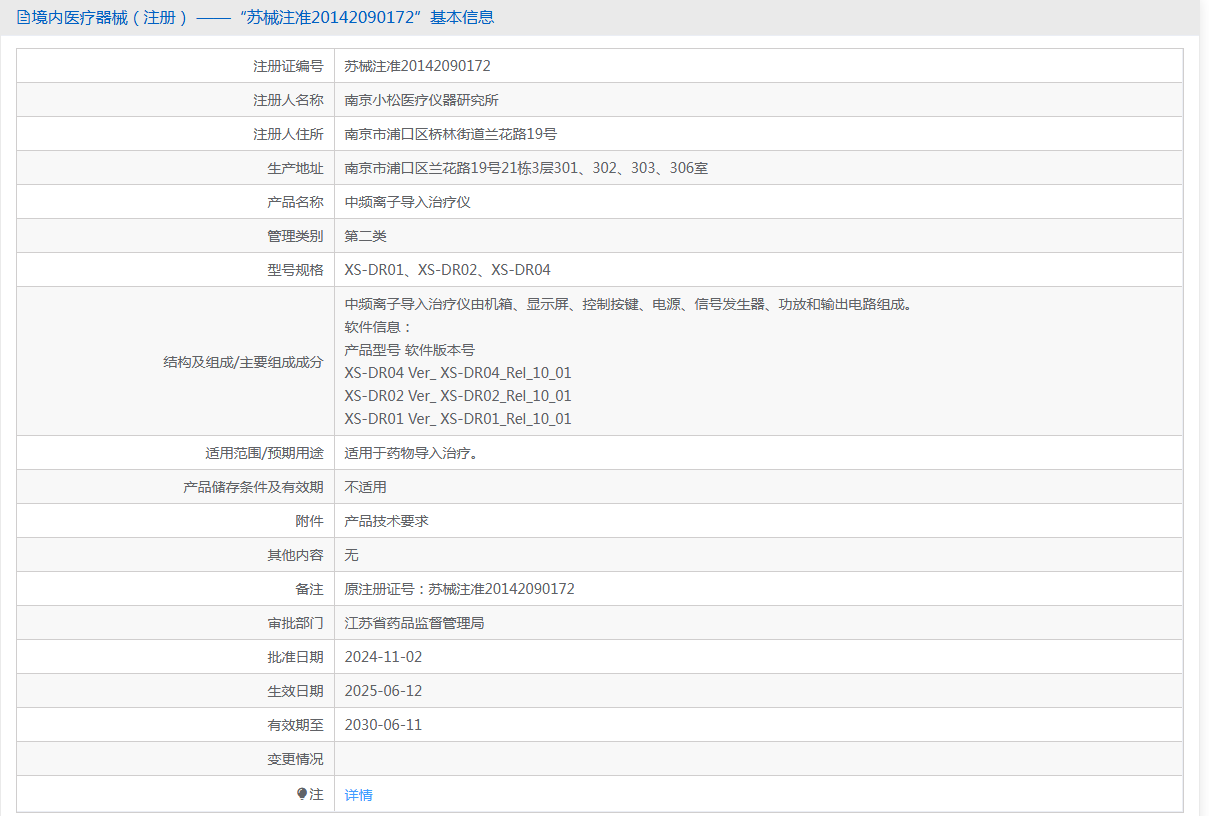Click the expiry date 2030-06-11

383,725
